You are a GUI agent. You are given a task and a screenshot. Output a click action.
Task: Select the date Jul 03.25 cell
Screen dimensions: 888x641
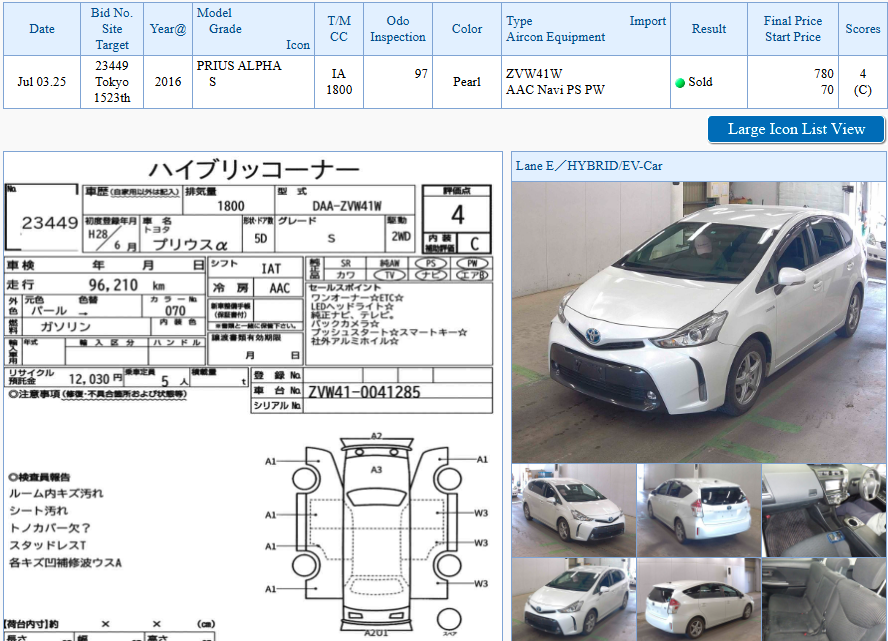[42, 82]
